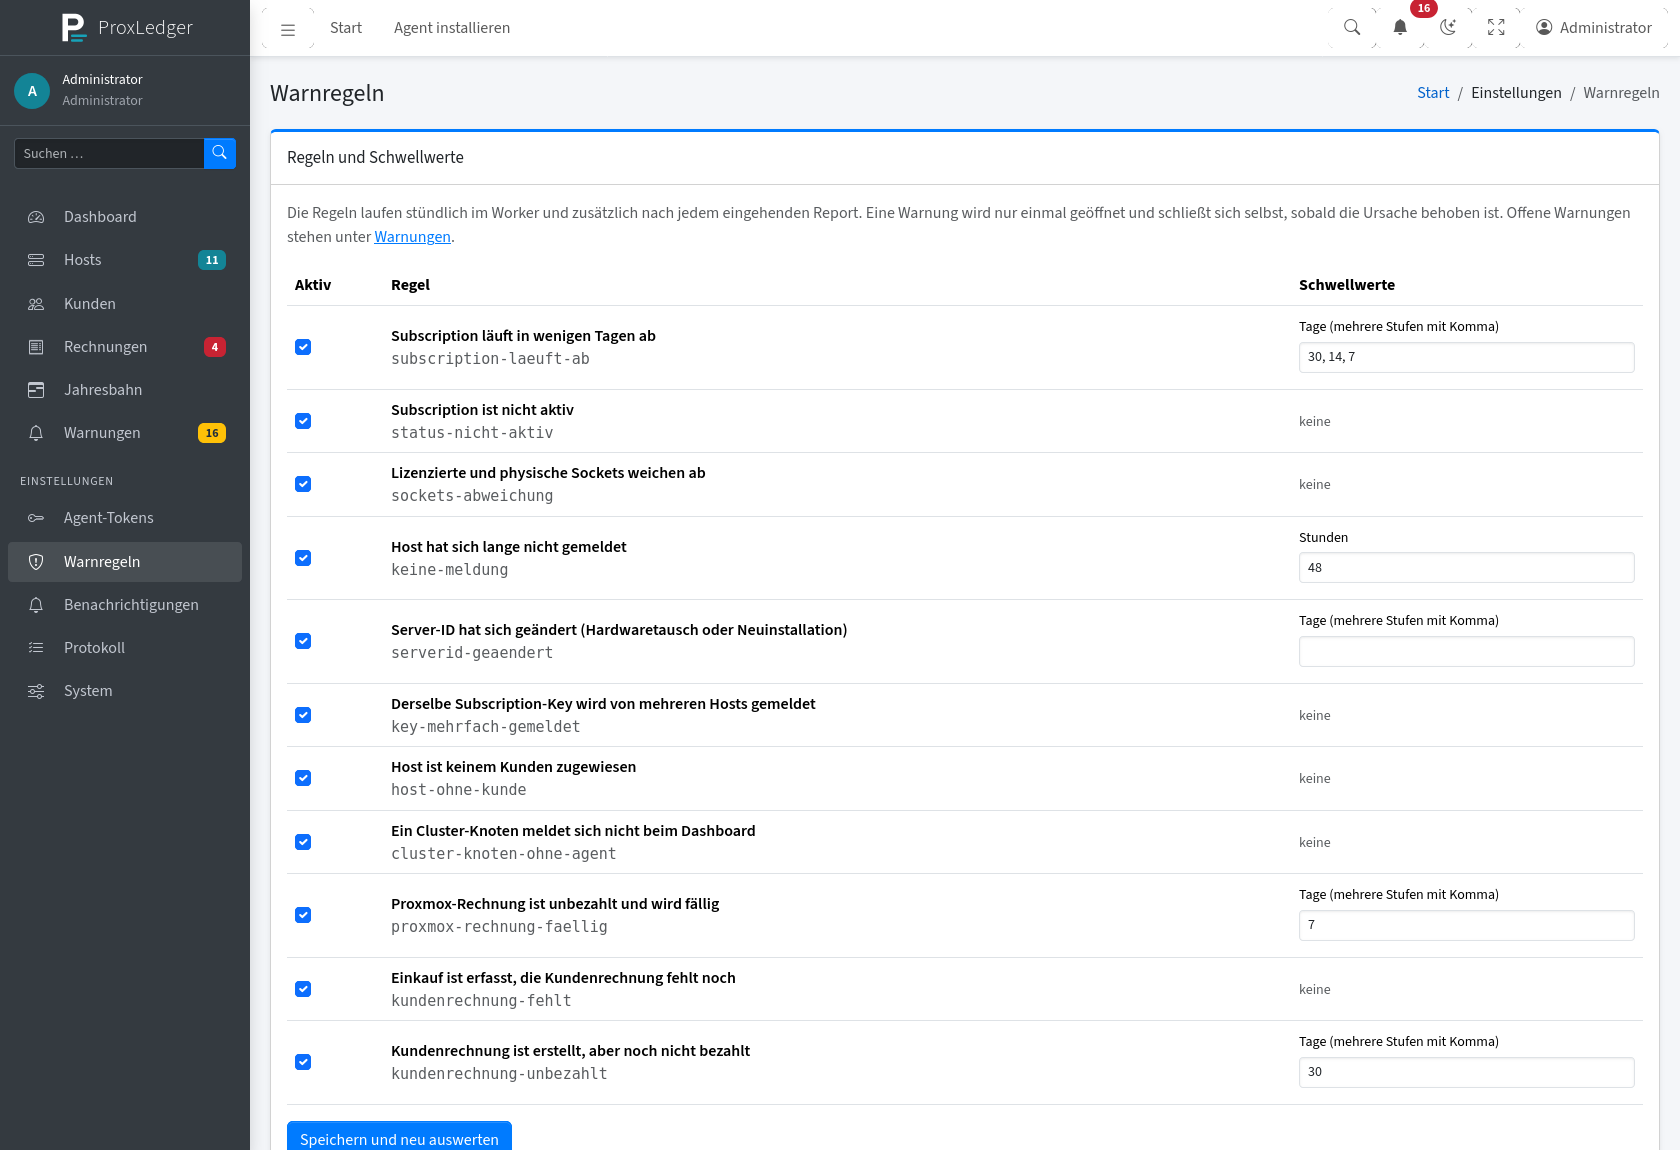This screenshot has width=1680, height=1150.
Task: Focus the serverid-geaendert threshold input field
Action: click(1466, 652)
